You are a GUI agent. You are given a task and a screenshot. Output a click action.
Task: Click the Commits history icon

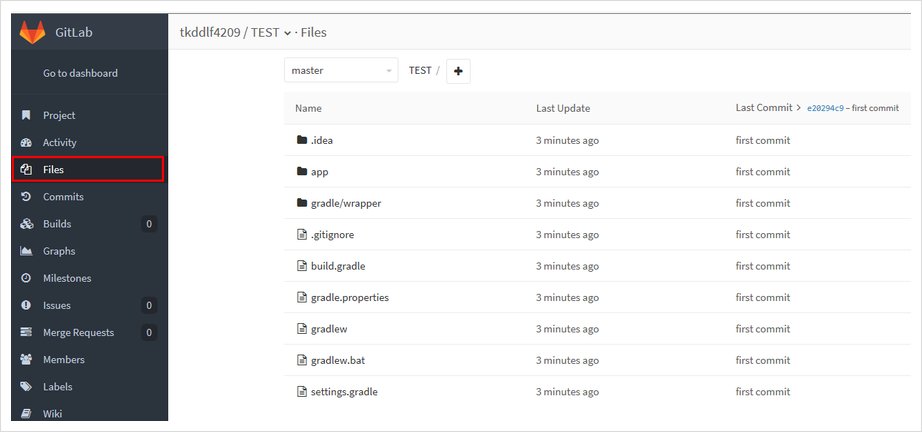(26, 196)
